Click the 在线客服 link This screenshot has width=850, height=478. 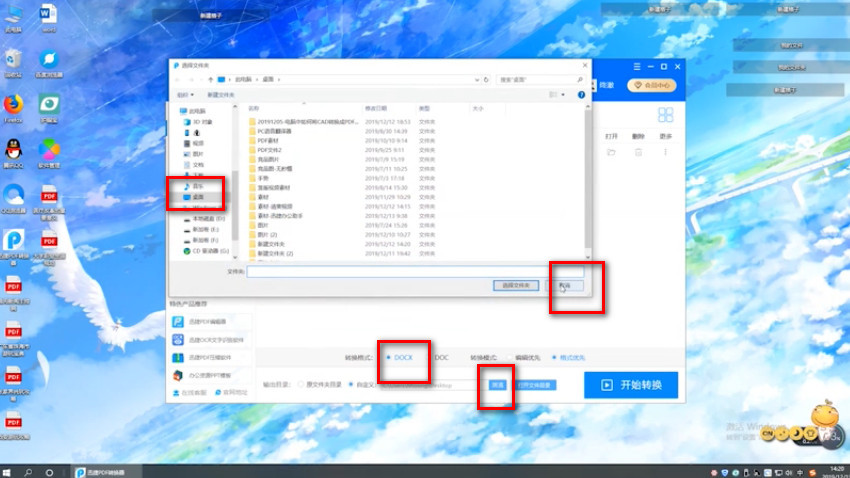click(190, 393)
